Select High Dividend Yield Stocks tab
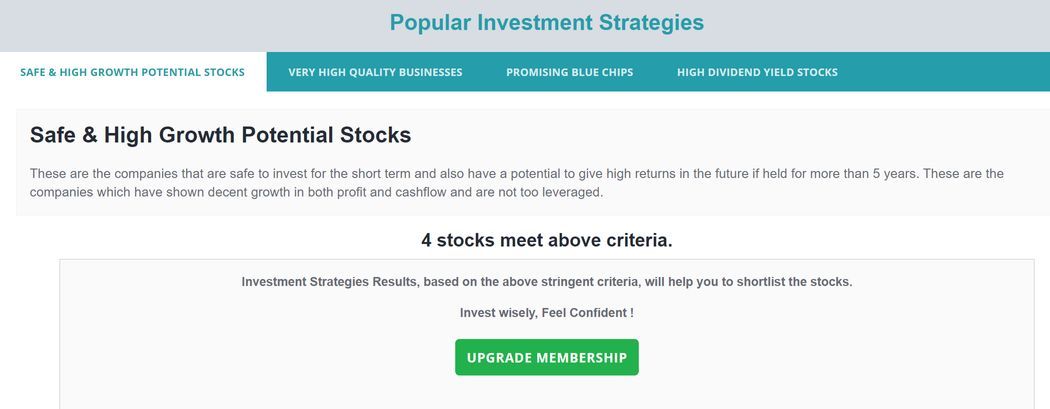The image size is (1050, 409). click(x=757, y=72)
